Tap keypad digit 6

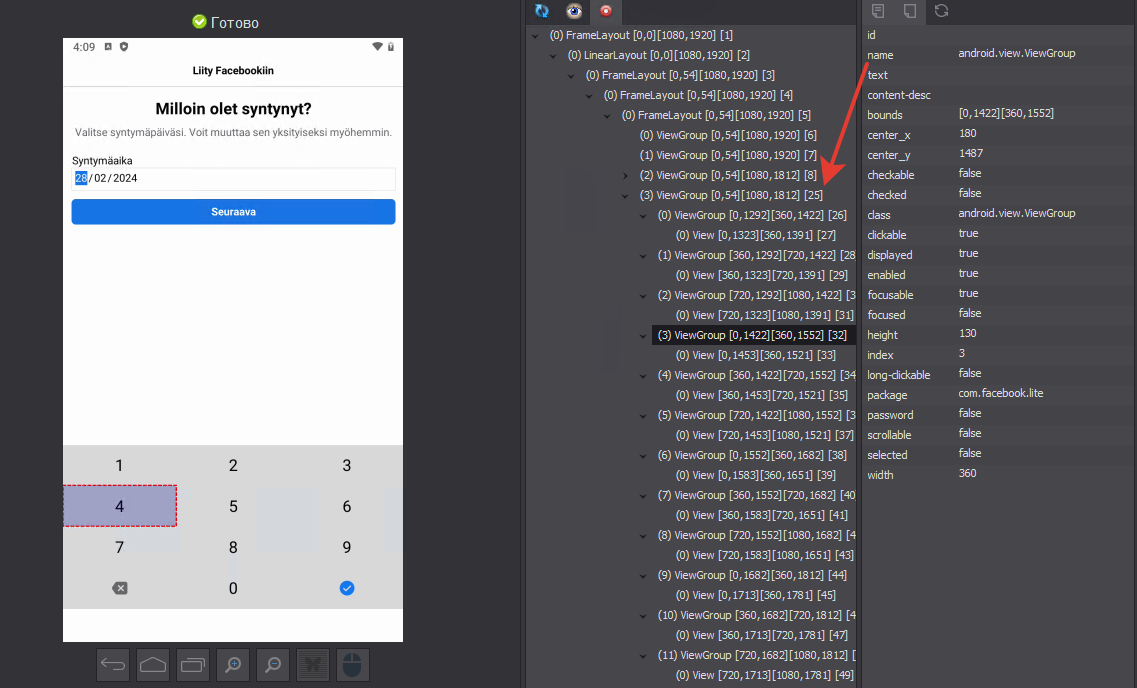pyautogui.click(x=347, y=506)
